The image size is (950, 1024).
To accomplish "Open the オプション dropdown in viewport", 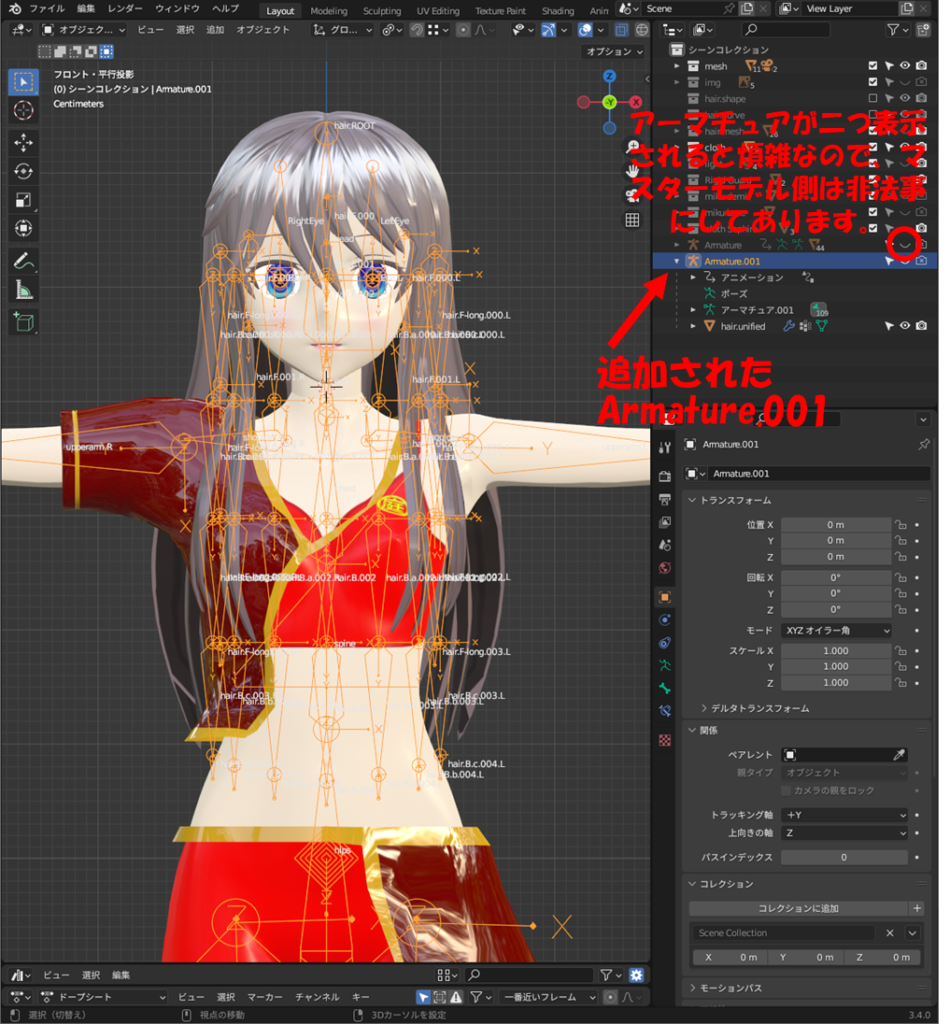I will pyautogui.click(x=613, y=52).
